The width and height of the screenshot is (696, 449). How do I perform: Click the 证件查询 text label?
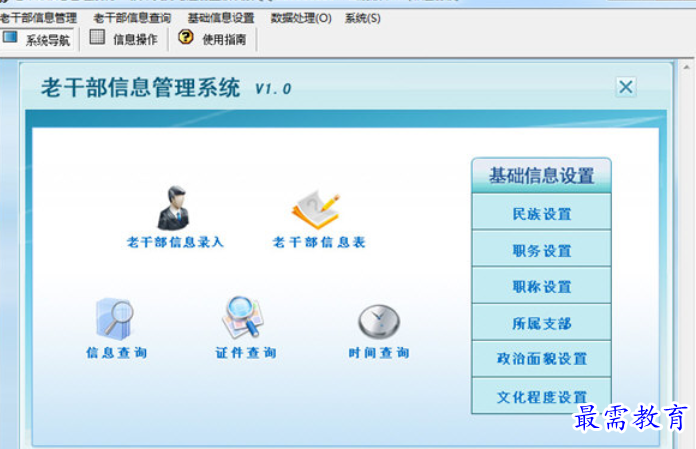pyautogui.click(x=246, y=353)
